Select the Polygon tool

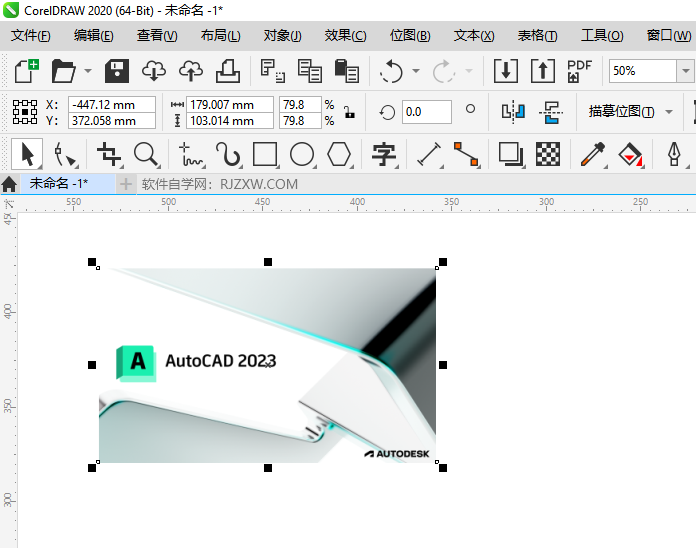[339, 154]
